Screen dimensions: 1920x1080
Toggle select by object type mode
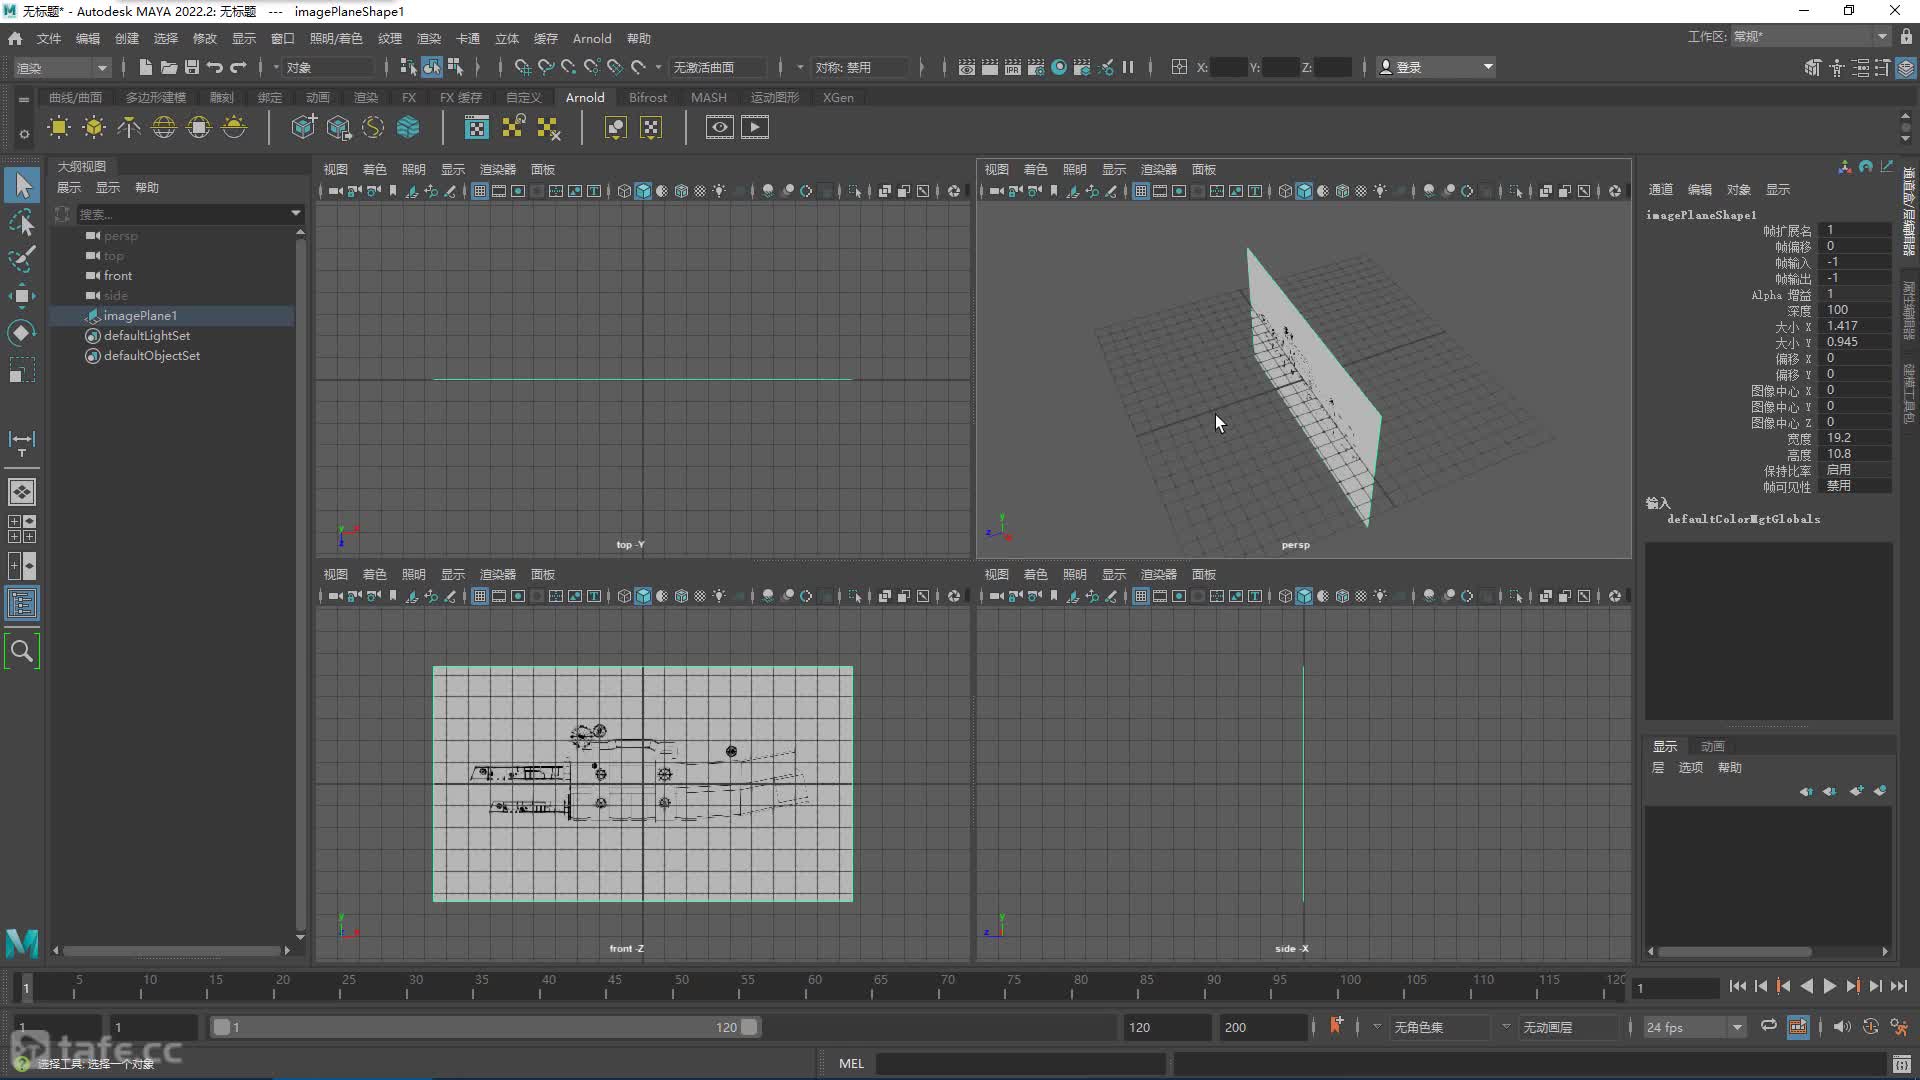431,67
